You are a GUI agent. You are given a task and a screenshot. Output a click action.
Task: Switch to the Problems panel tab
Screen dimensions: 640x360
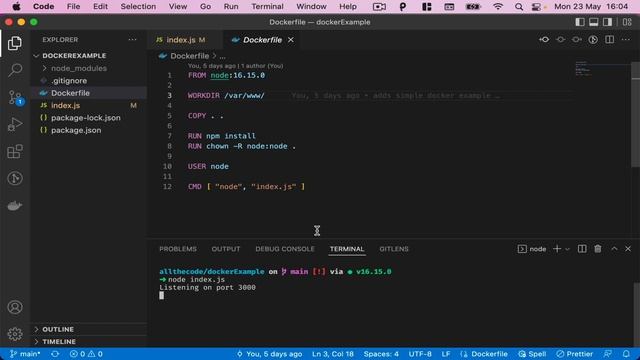pos(178,249)
